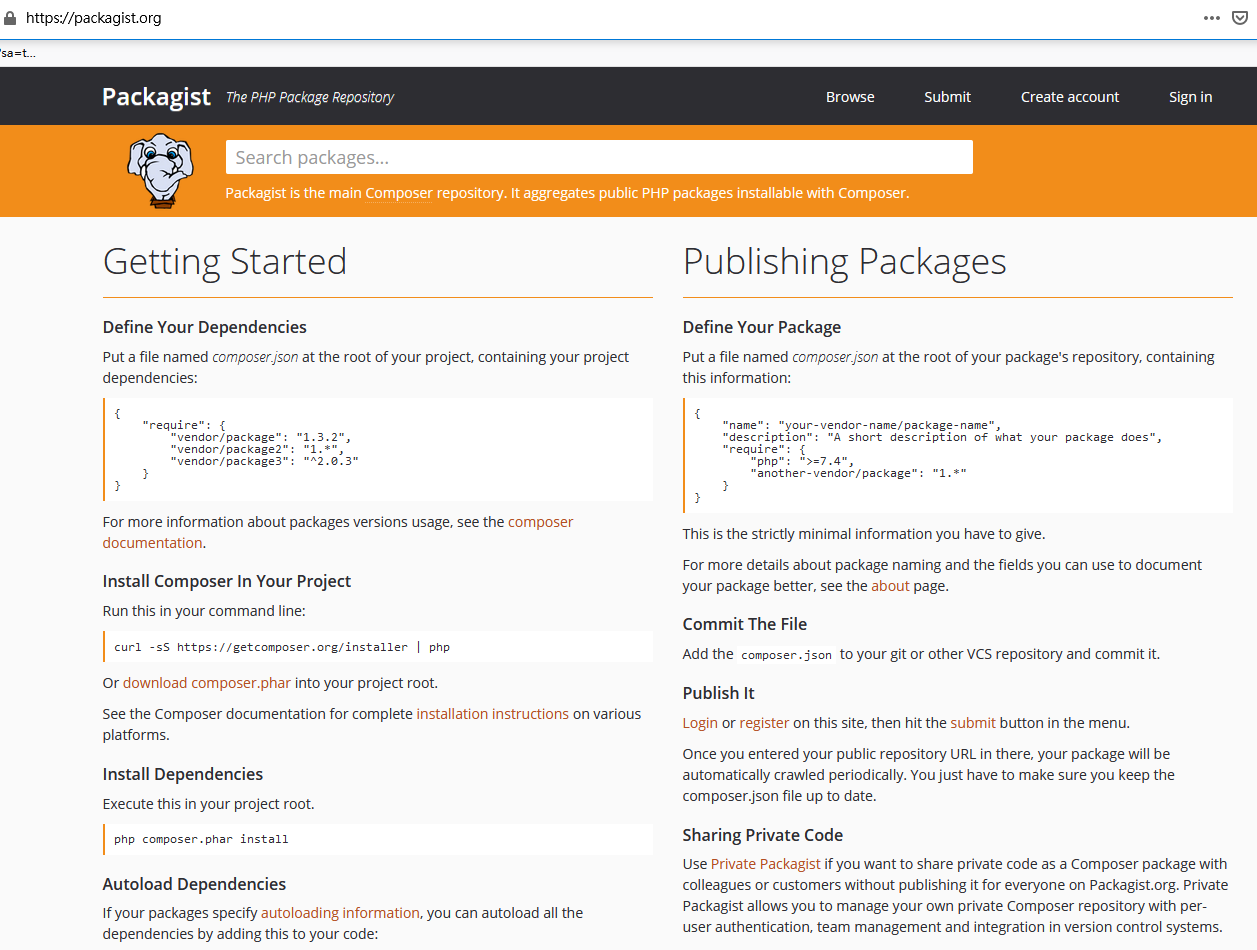Open the Submit page from navigation
Viewport: 1257px width, 950px height.
click(x=947, y=97)
